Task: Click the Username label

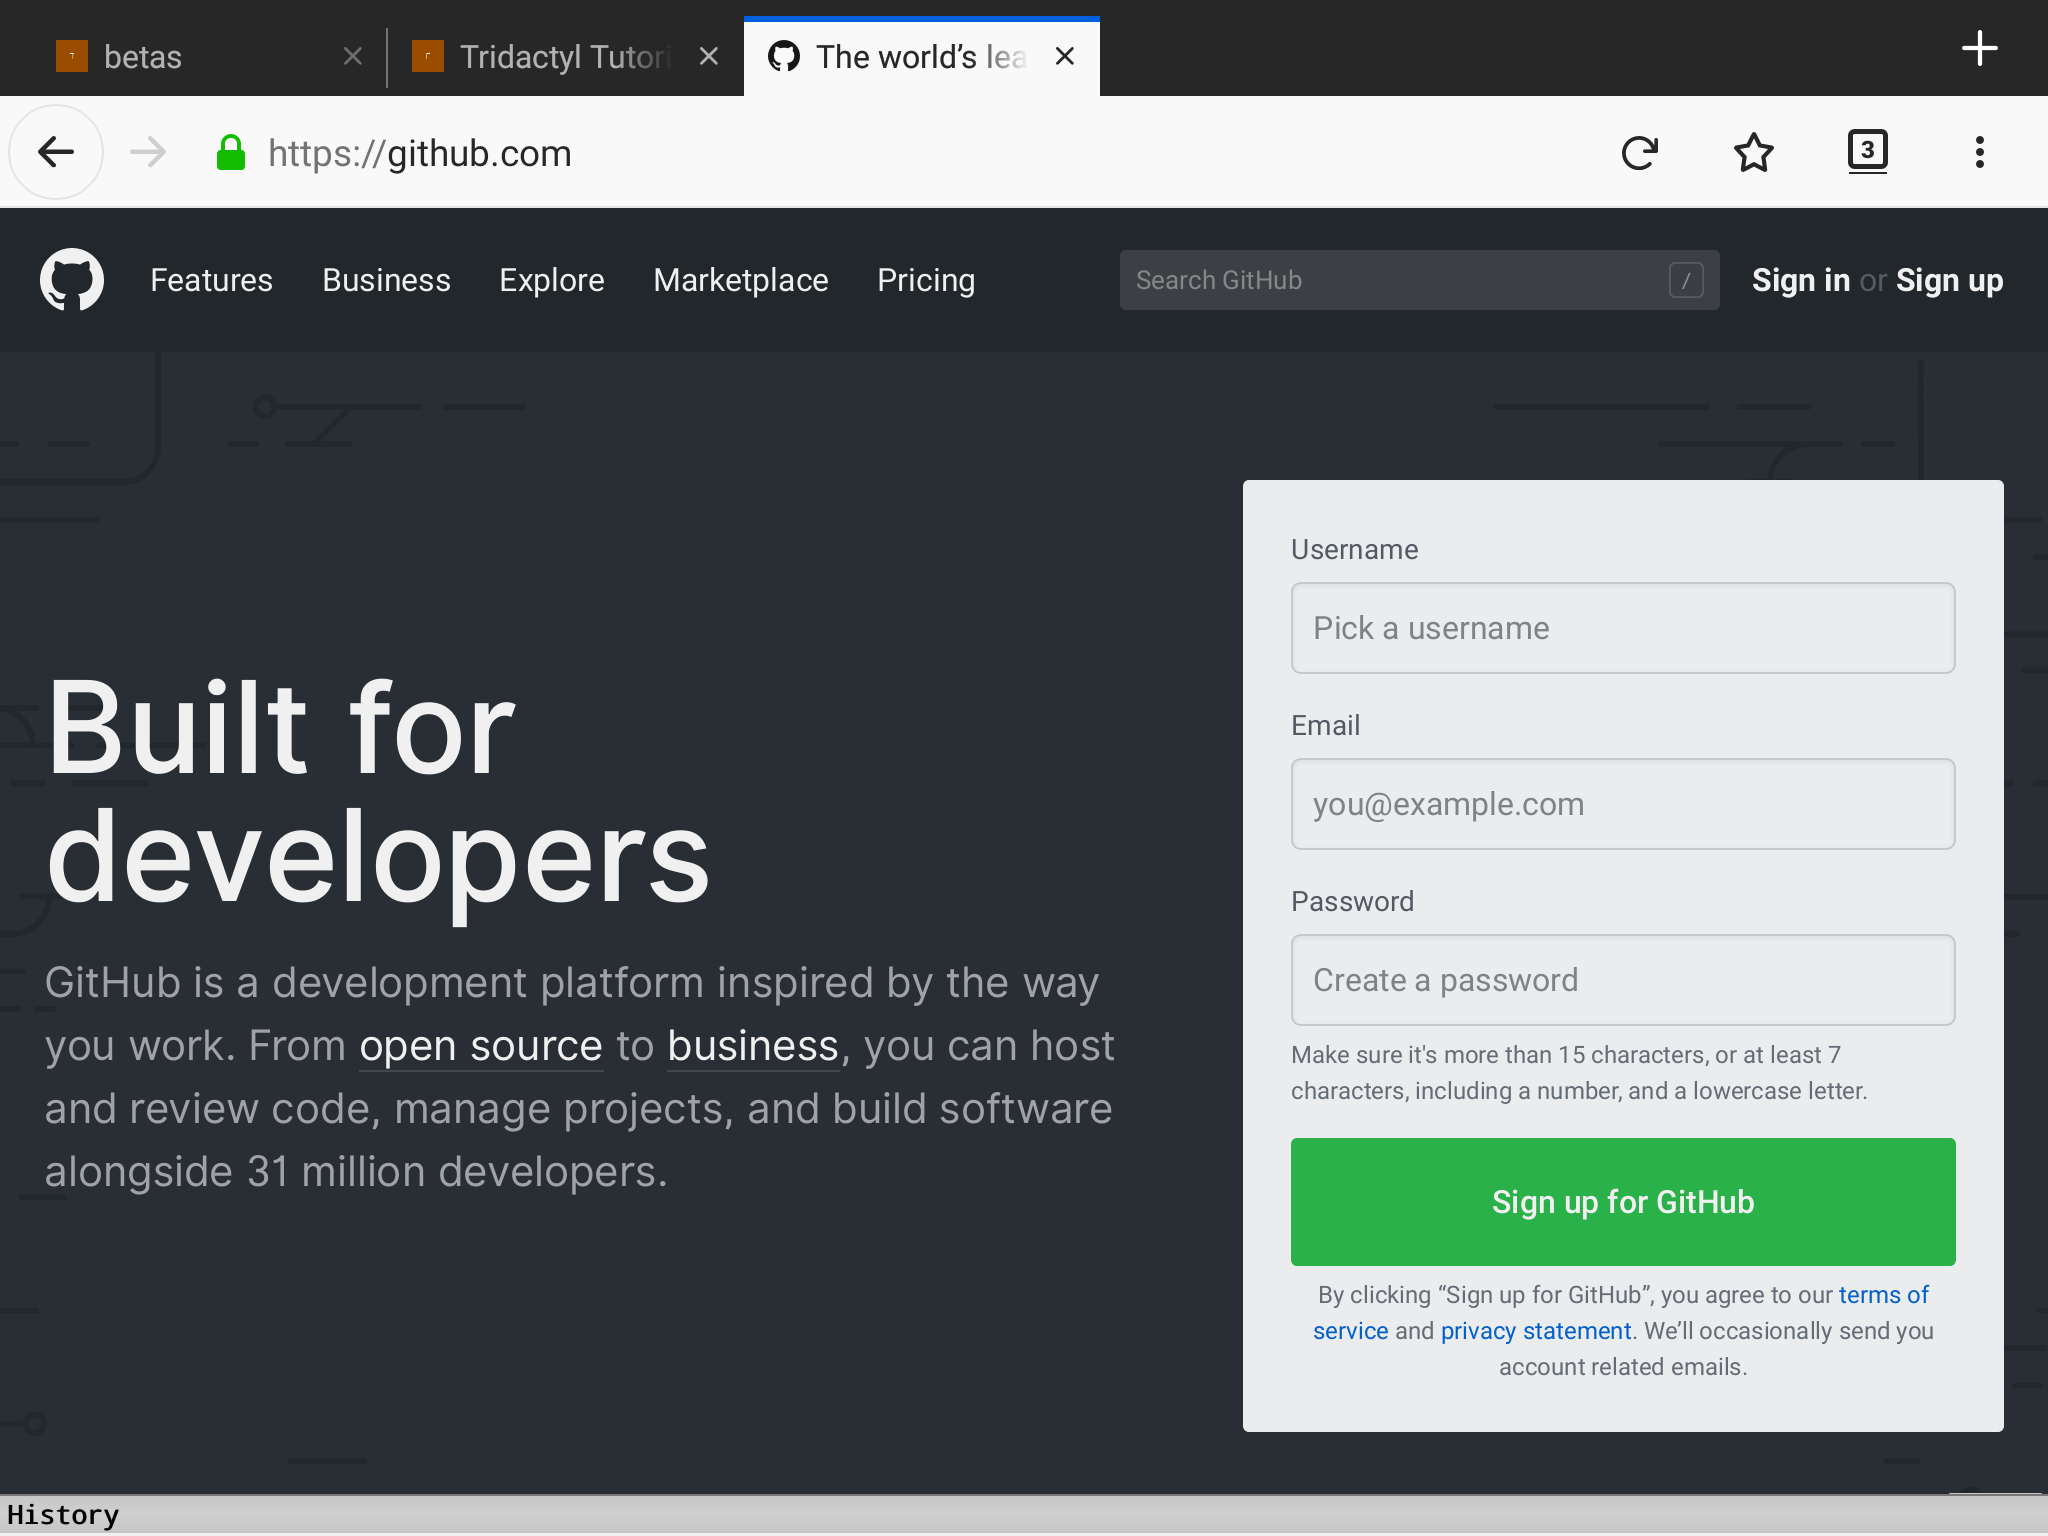Action: [x=1355, y=549]
